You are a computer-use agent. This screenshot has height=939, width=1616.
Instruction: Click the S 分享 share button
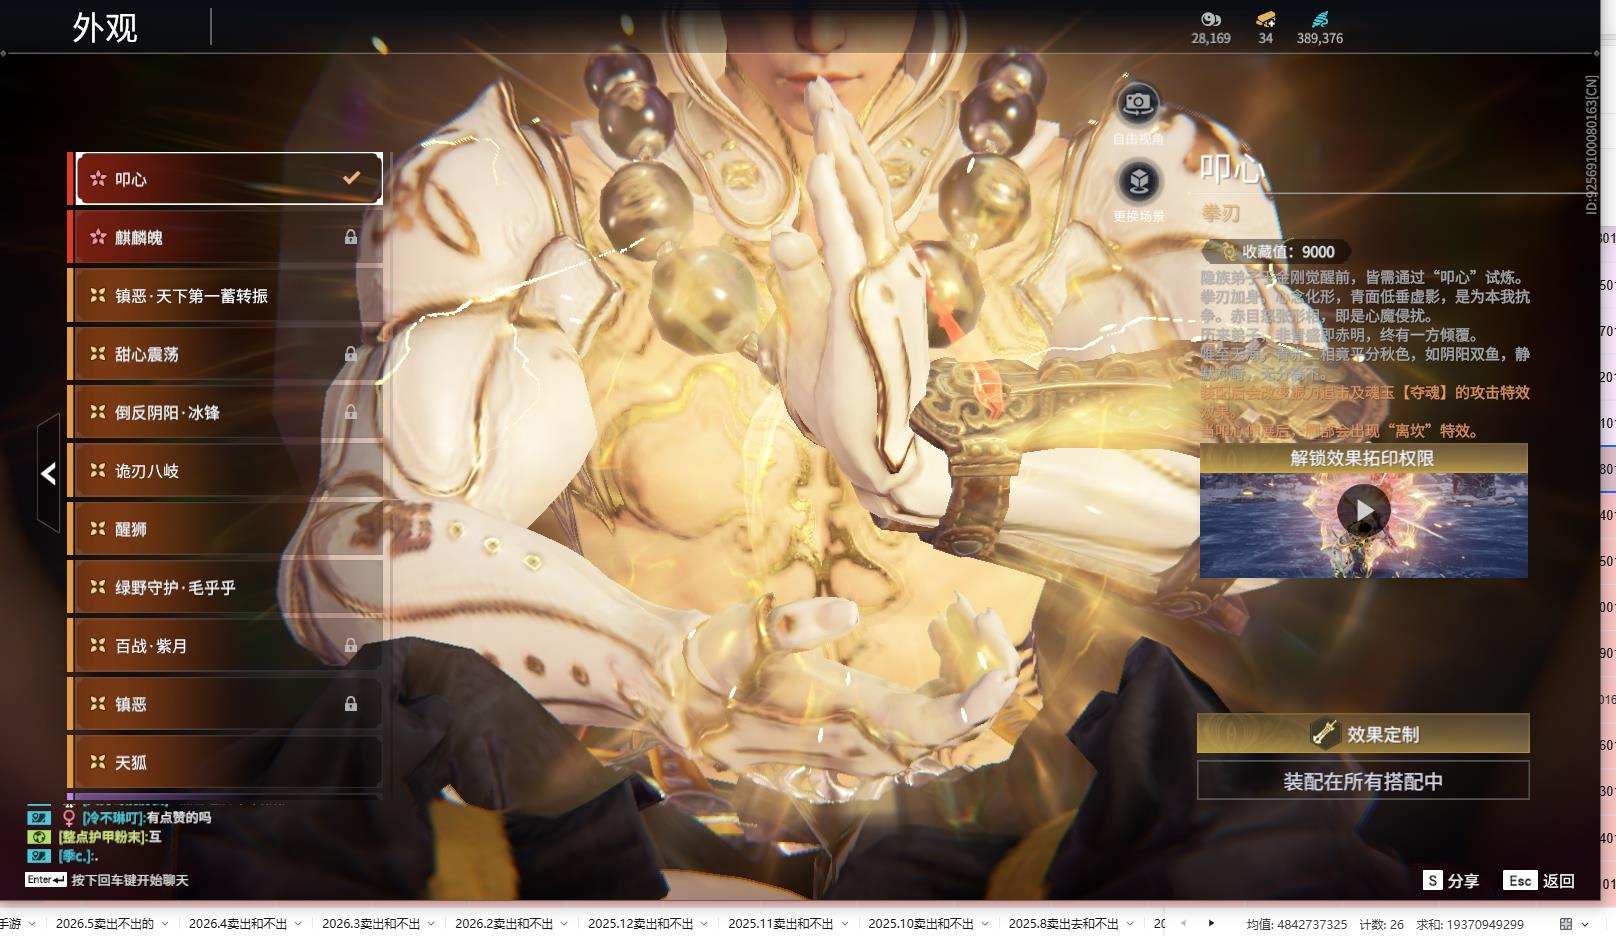(x=1451, y=880)
